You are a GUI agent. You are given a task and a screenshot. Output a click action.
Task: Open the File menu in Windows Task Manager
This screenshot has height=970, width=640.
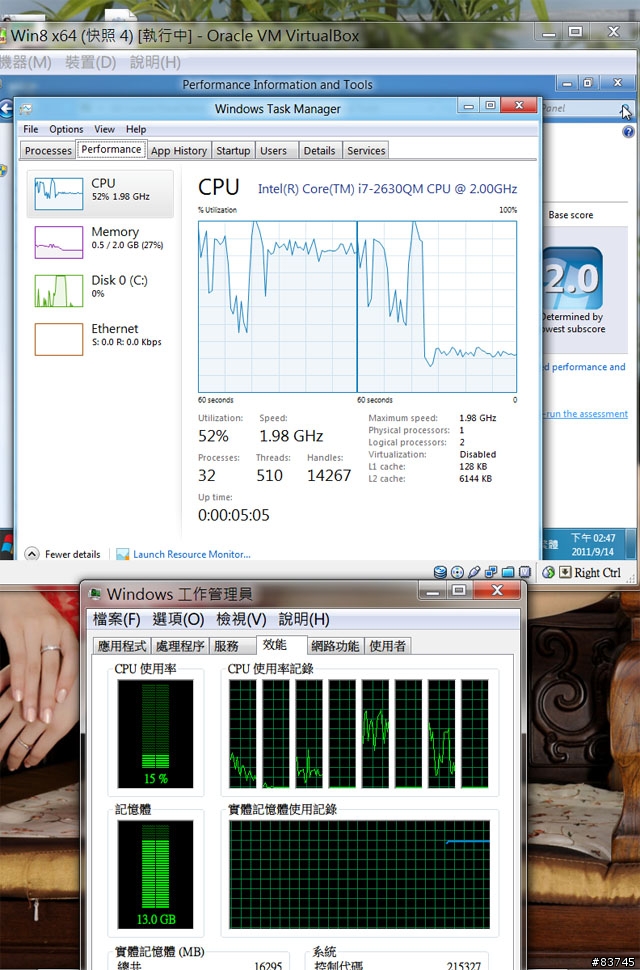pyautogui.click(x=30, y=129)
